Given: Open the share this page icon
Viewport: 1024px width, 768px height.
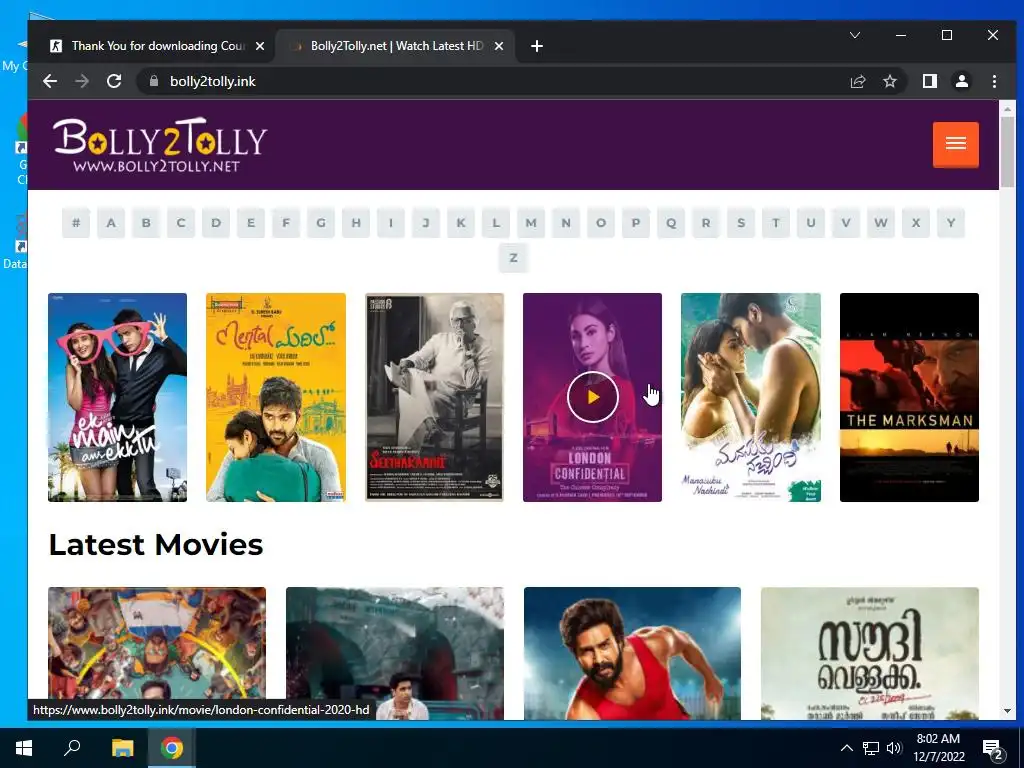Looking at the screenshot, I should (857, 81).
